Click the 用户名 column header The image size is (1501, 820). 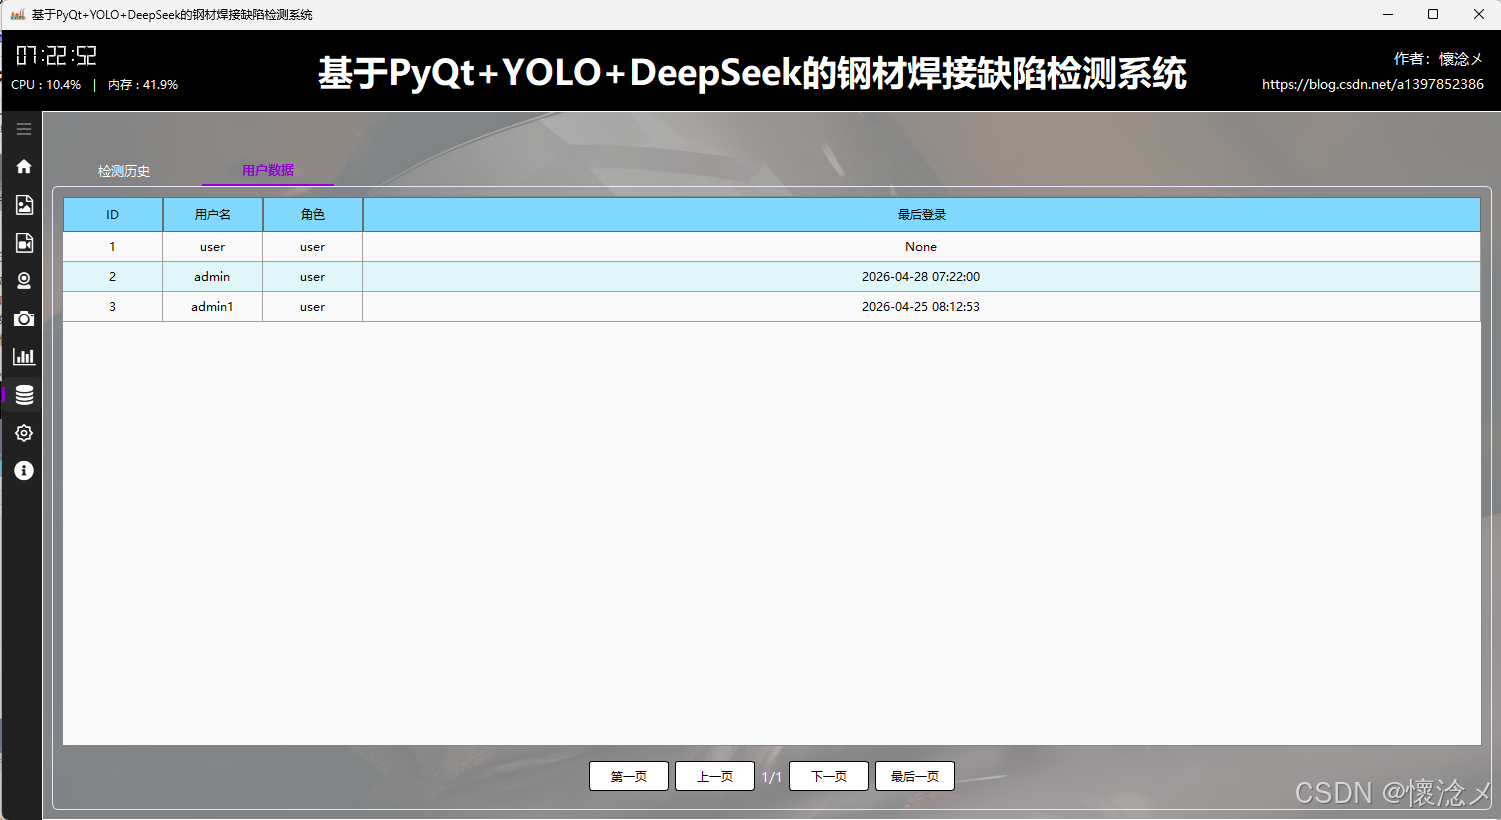point(213,215)
